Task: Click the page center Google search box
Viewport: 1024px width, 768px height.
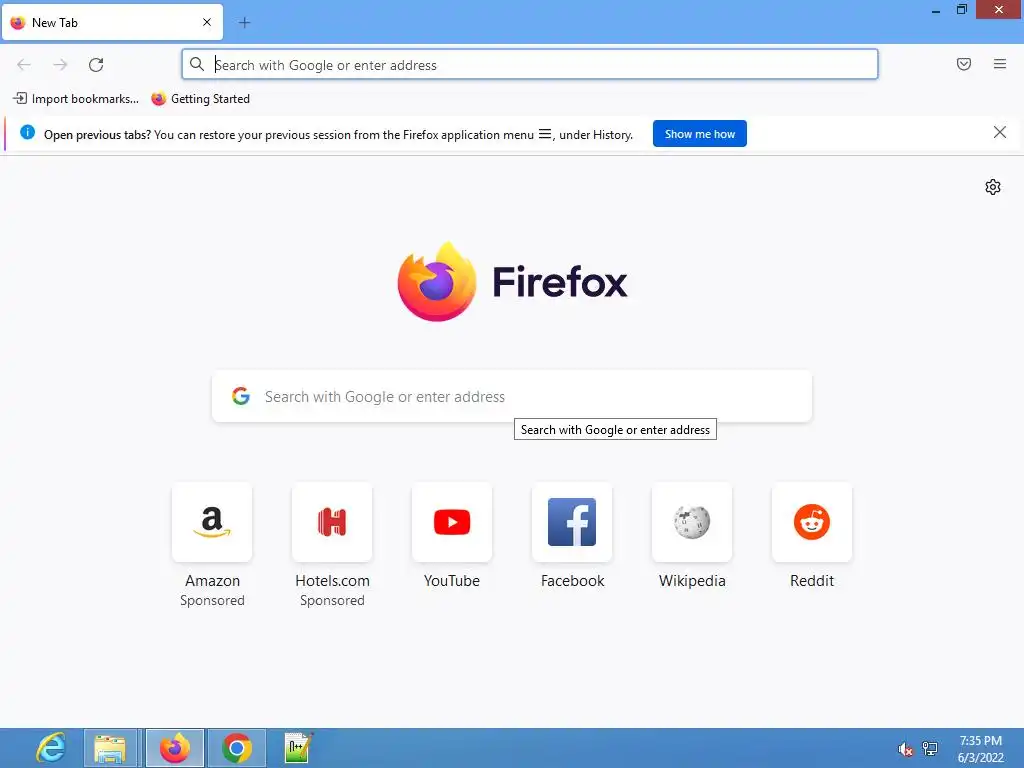Action: coord(512,396)
